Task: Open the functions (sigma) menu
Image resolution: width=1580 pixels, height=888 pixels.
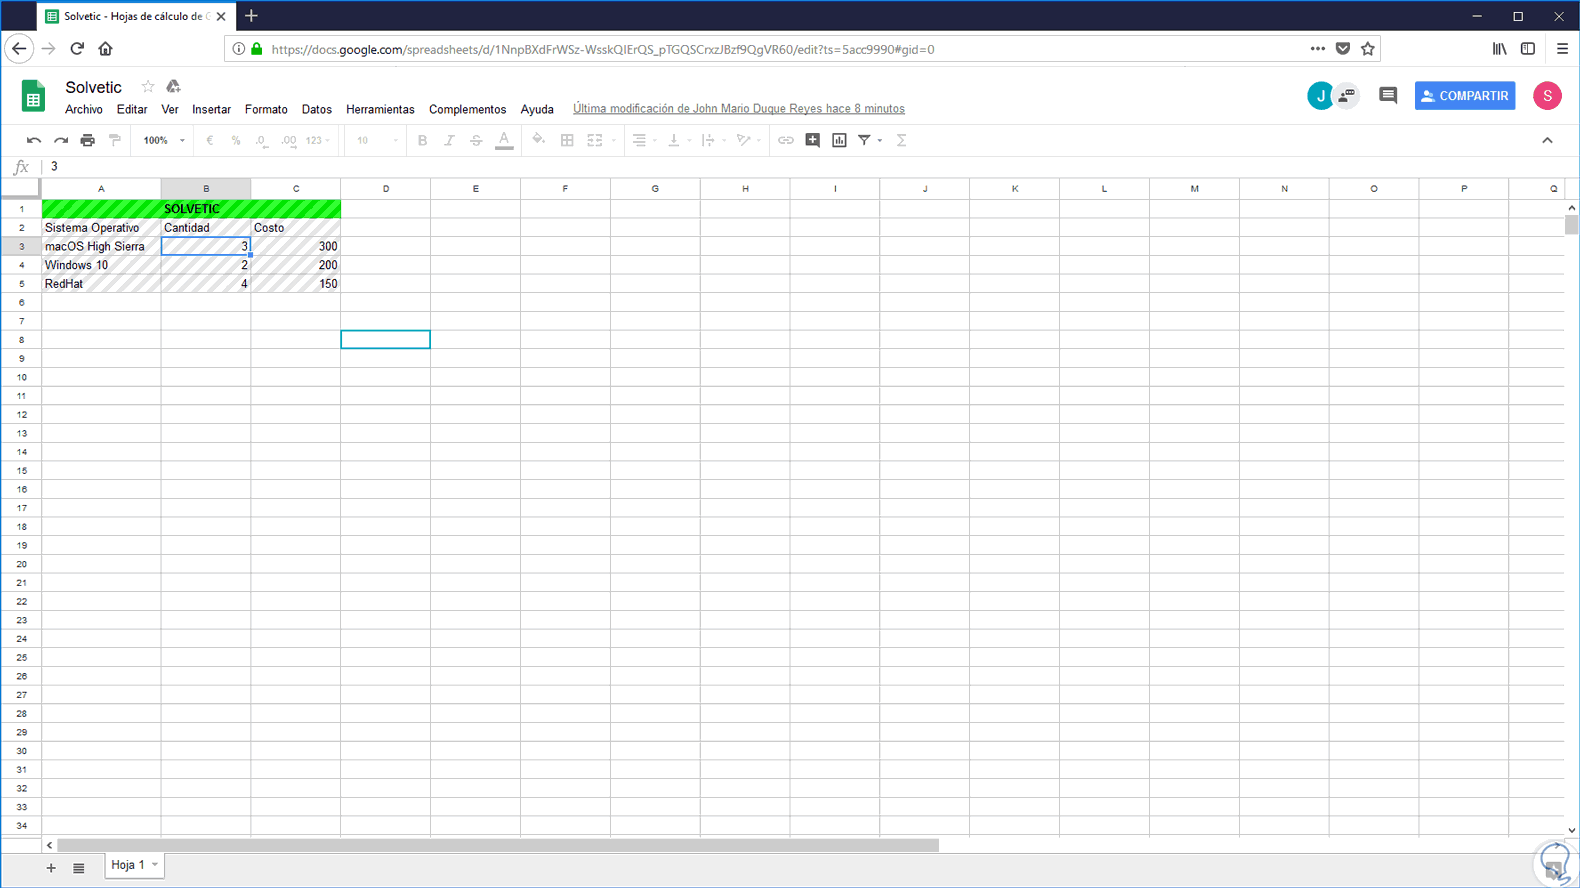Action: click(901, 141)
